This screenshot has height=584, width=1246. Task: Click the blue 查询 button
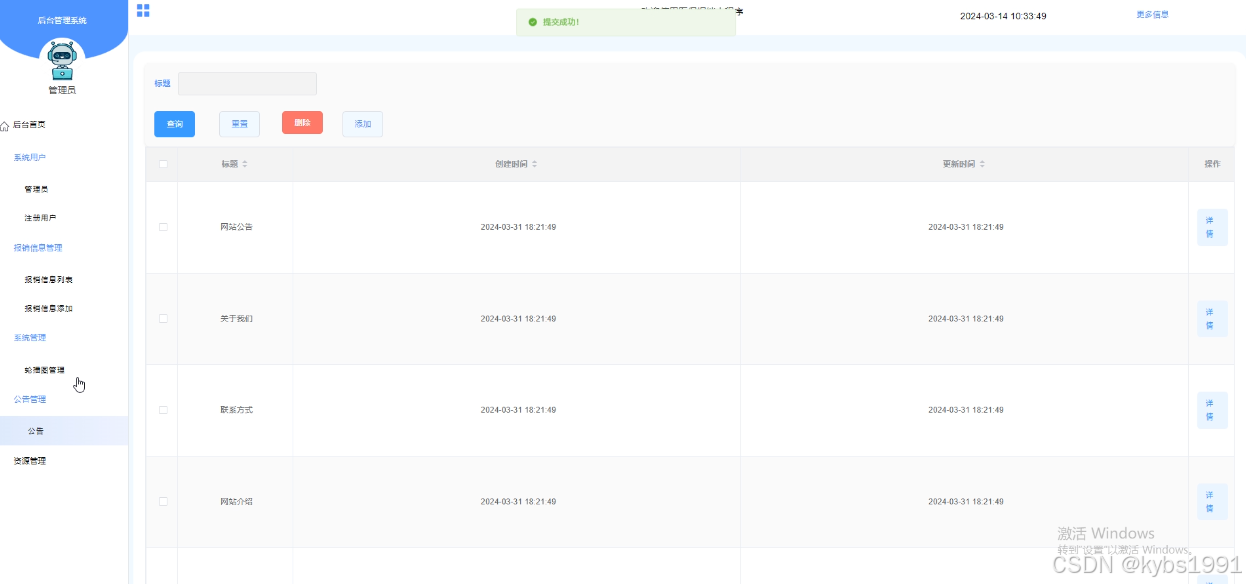[x=174, y=124]
